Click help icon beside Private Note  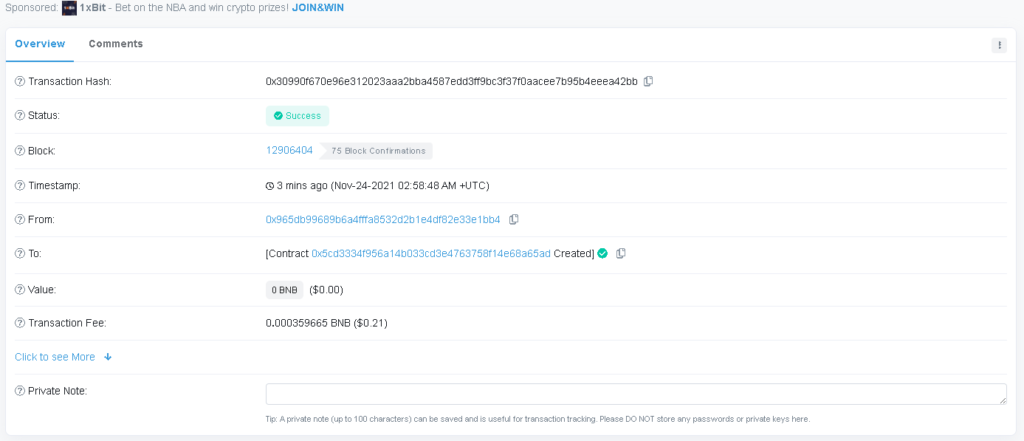(20, 391)
